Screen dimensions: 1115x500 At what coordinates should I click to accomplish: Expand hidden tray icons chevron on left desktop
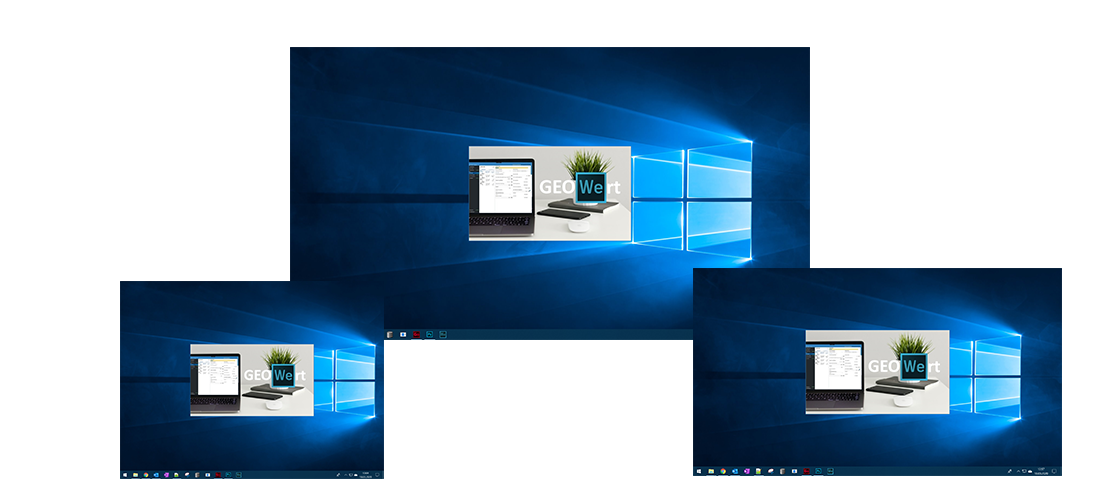[345, 475]
